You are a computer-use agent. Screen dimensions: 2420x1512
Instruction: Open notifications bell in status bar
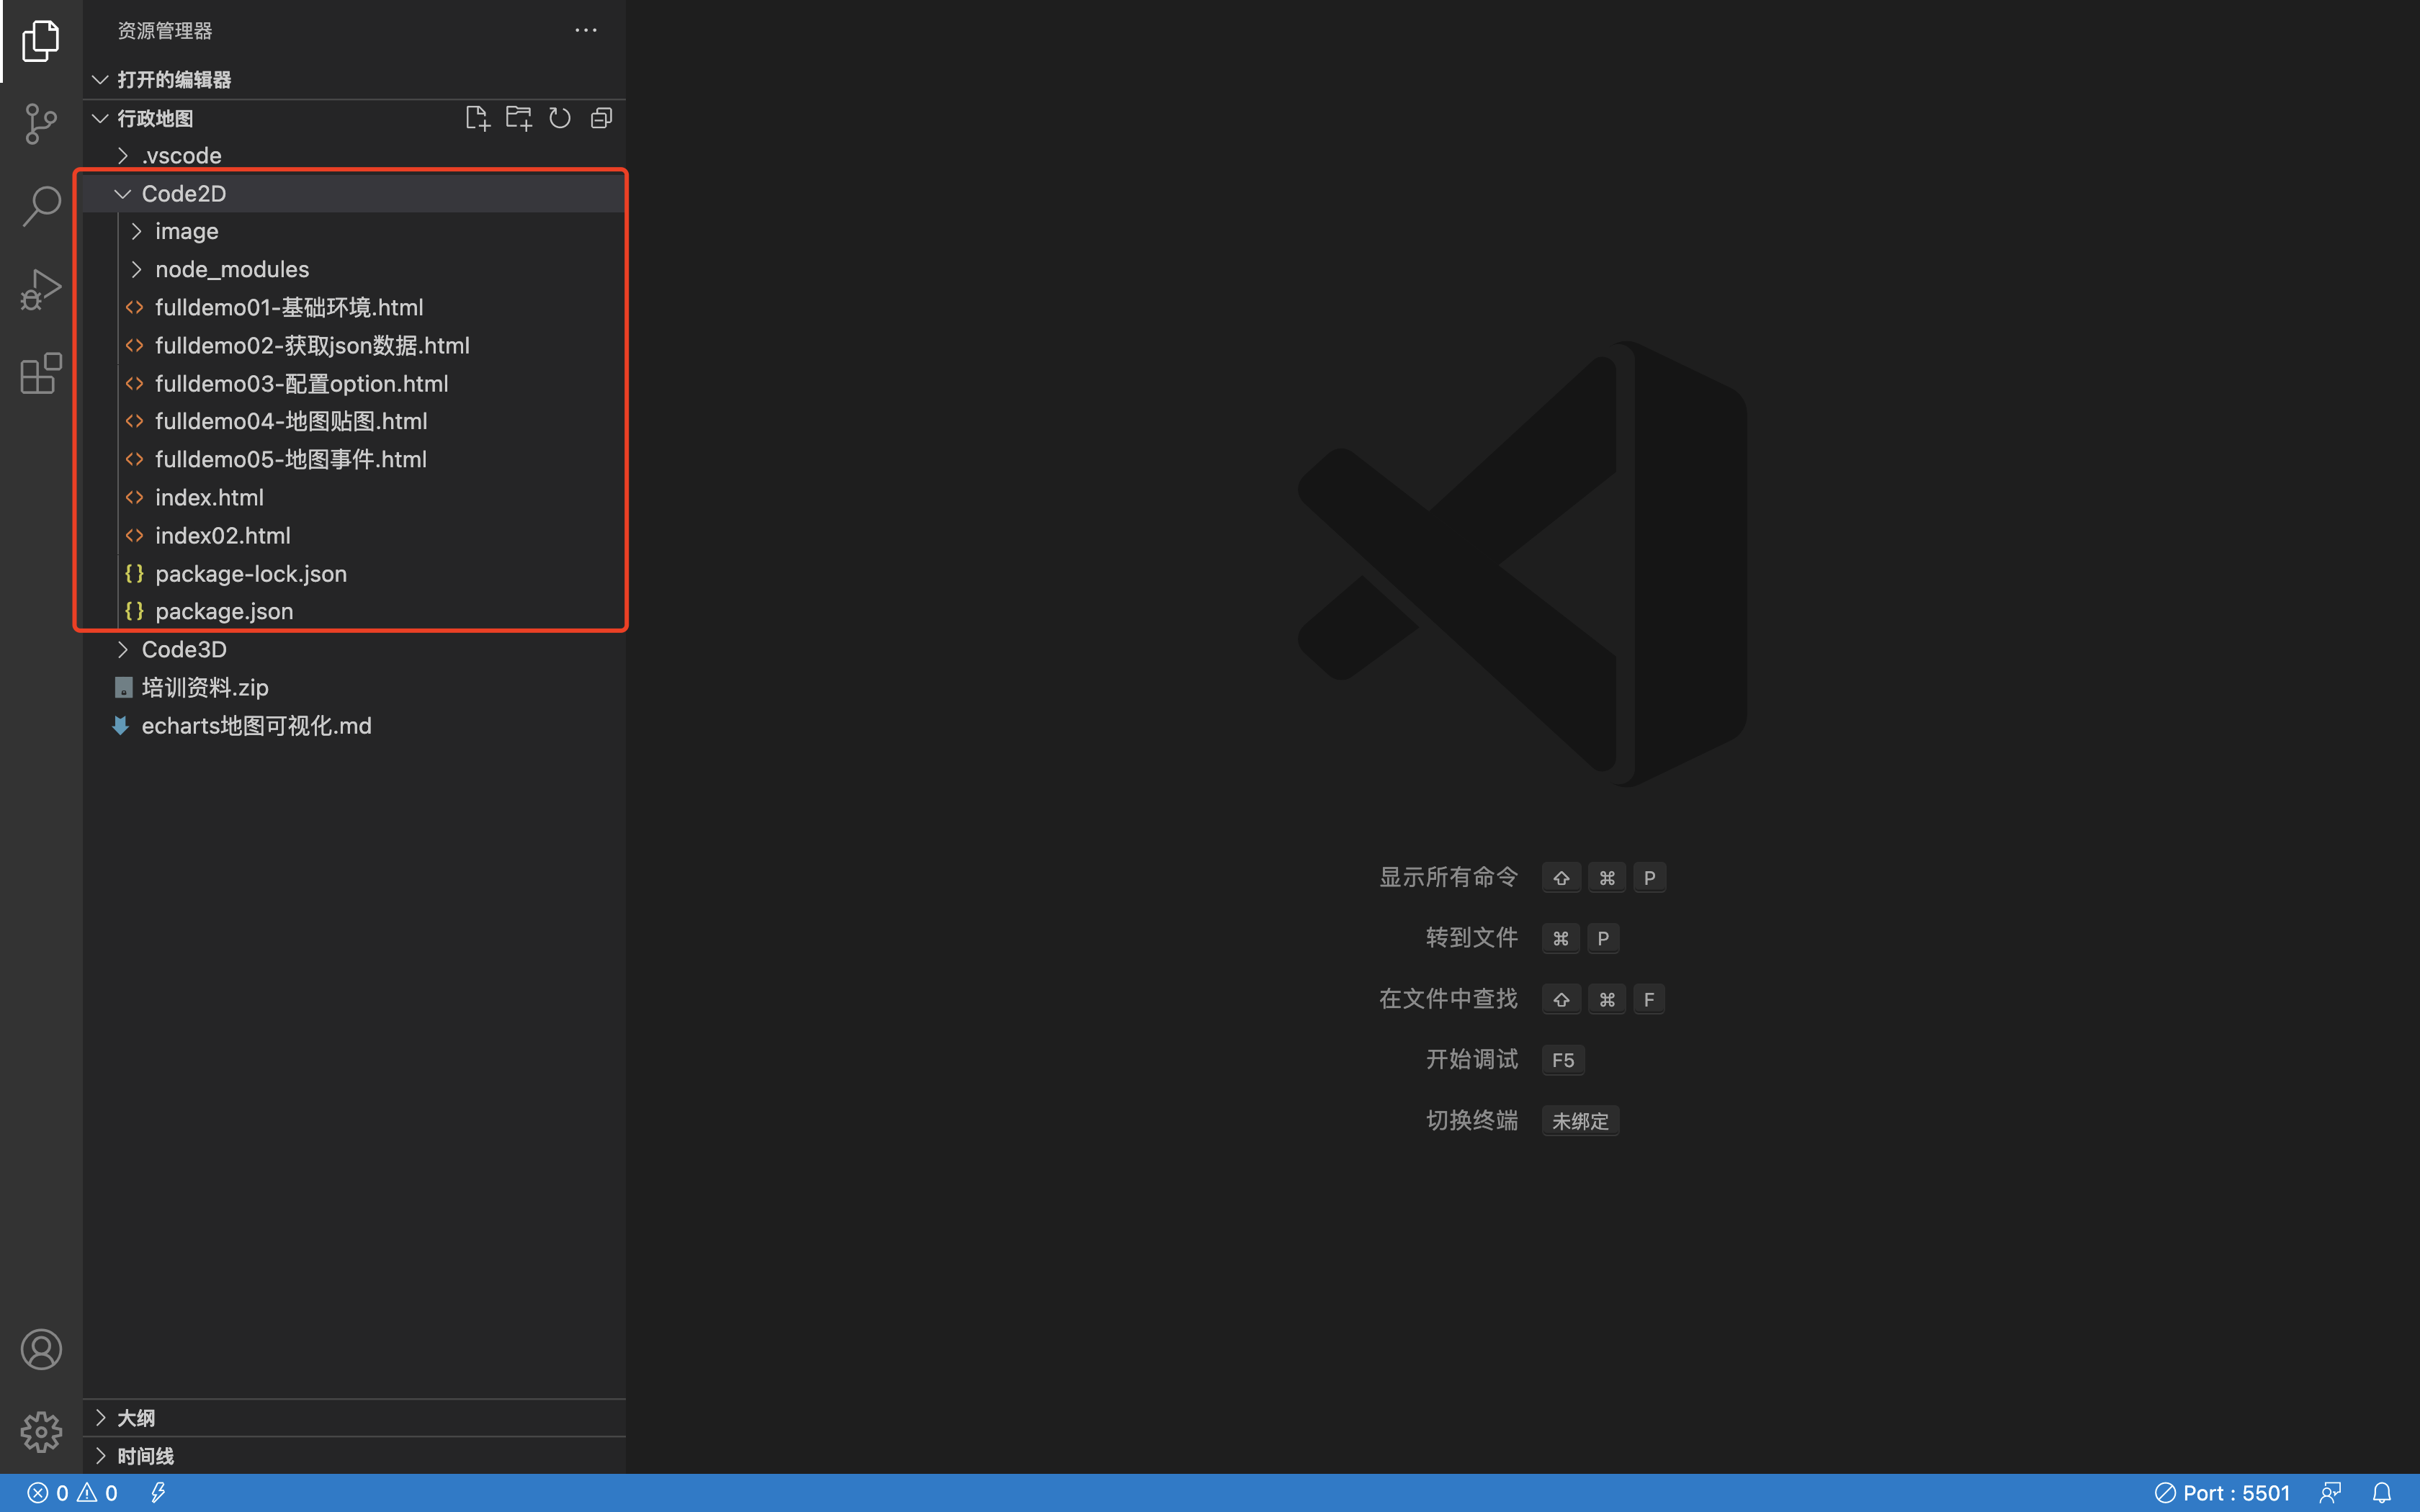pos(2381,1493)
